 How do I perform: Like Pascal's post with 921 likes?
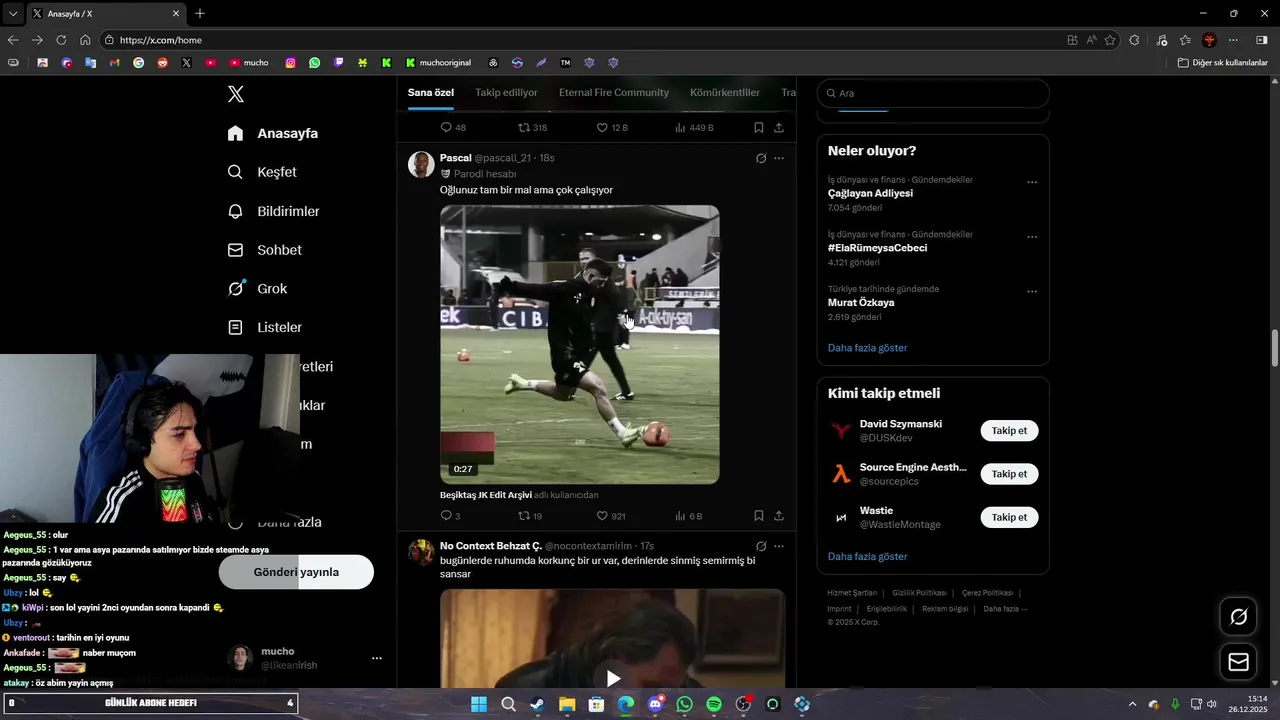611,516
